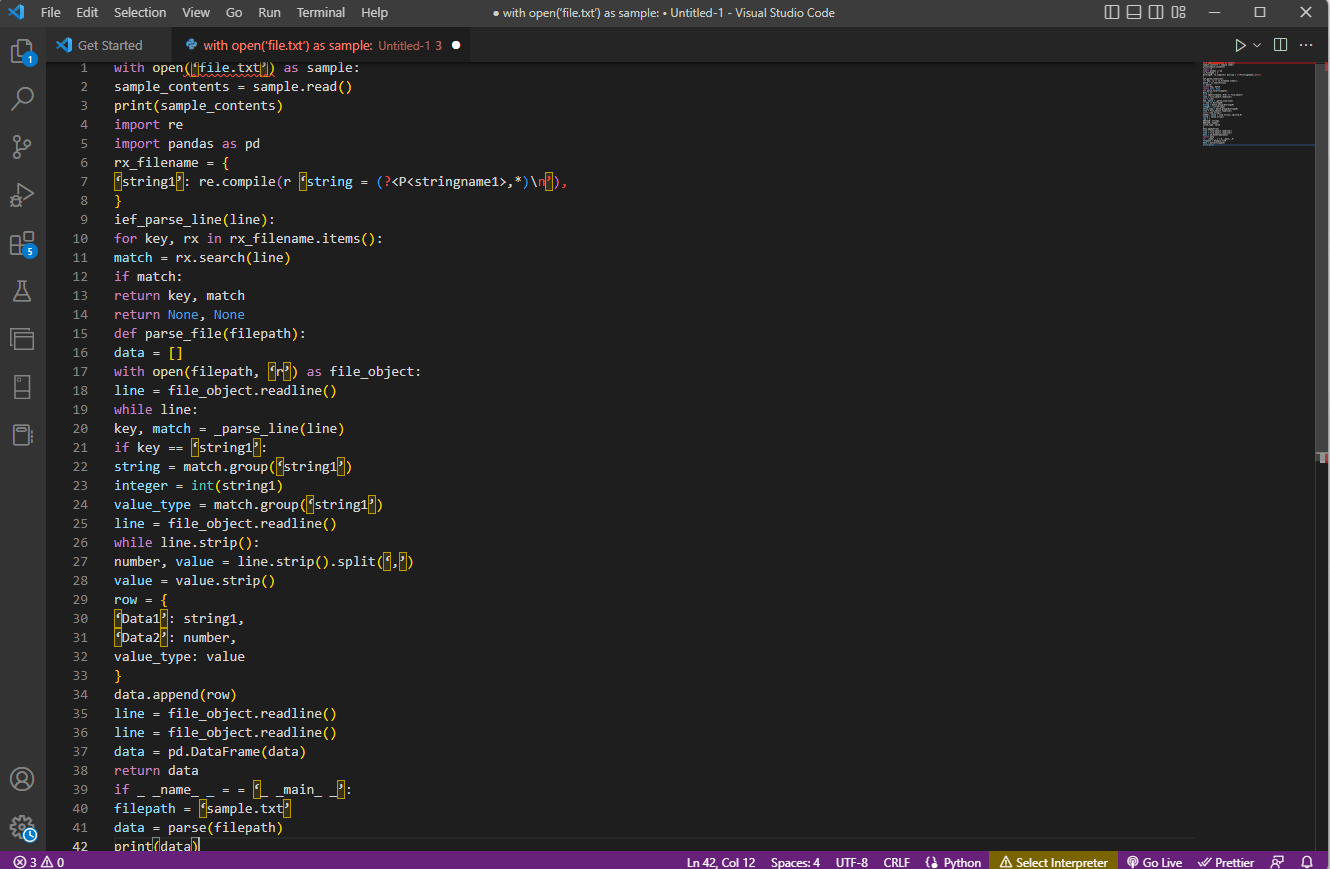
Task: Change end of line via CRLF
Action: (897, 862)
